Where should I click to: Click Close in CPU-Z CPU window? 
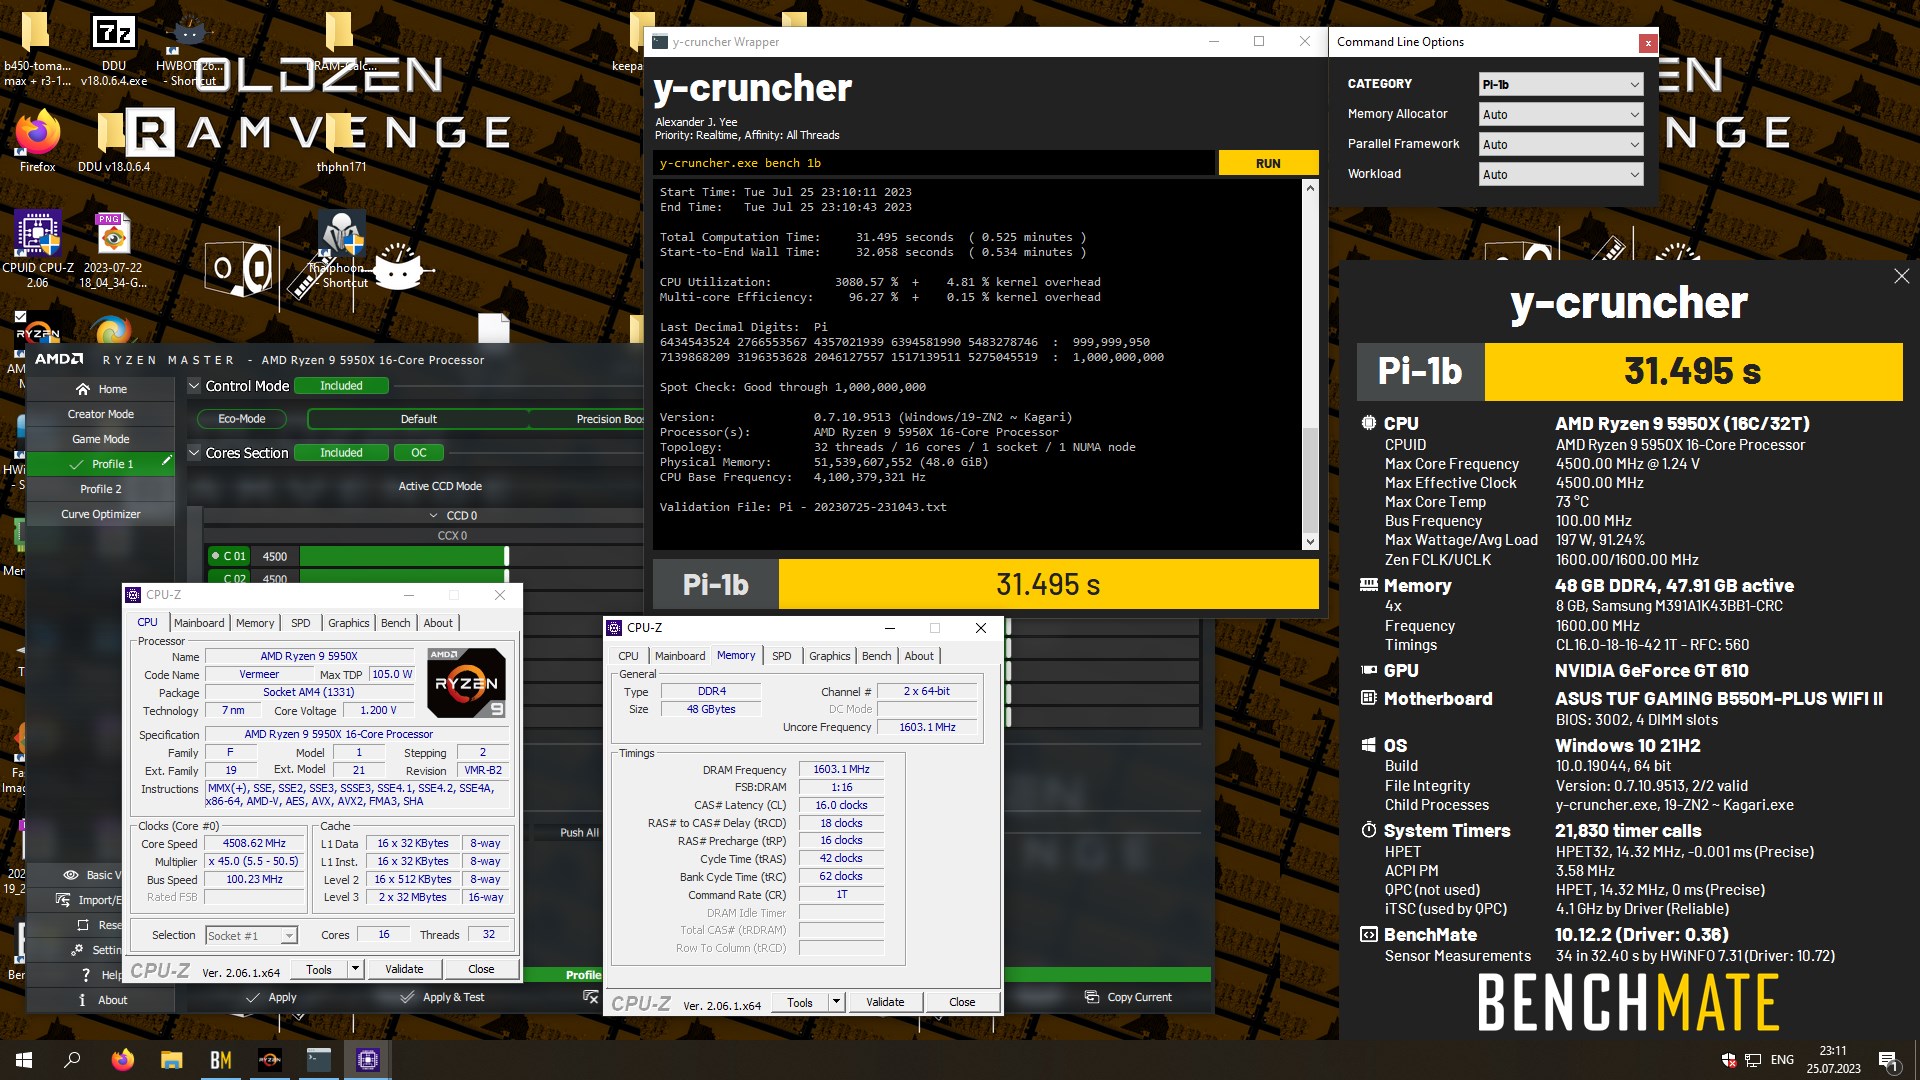click(481, 969)
